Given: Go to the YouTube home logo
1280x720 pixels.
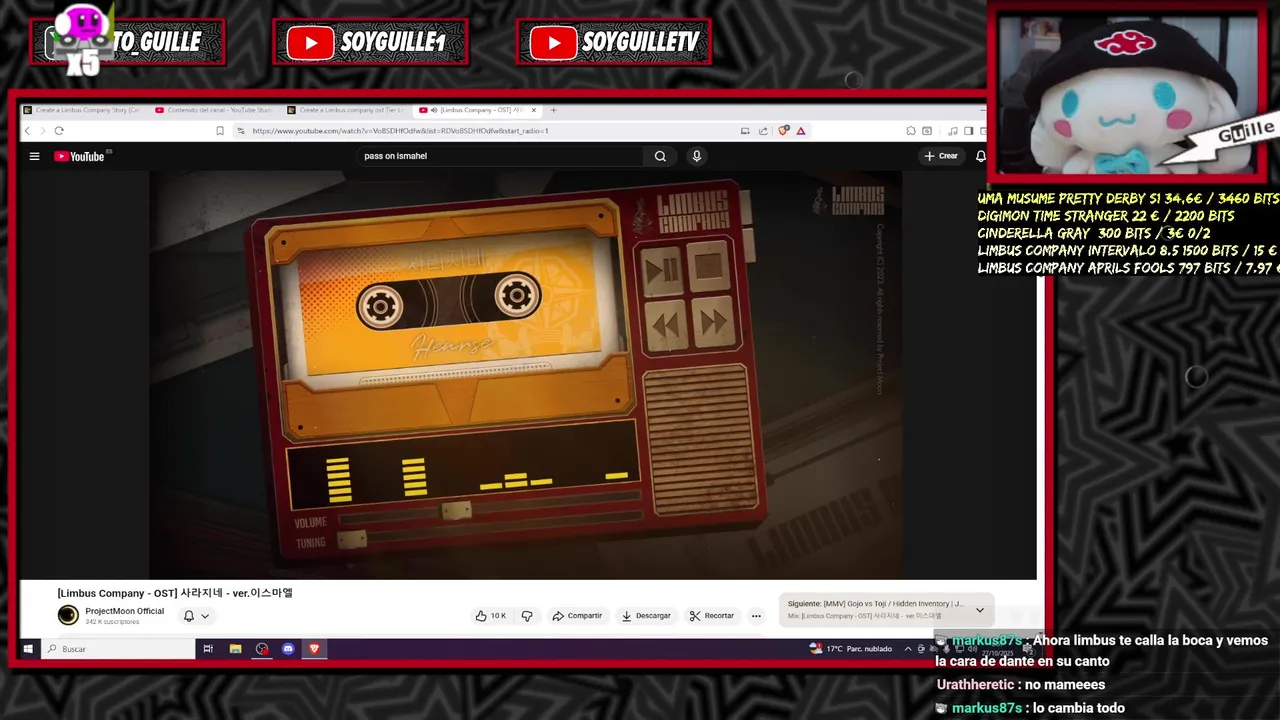Looking at the screenshot, I should [x=80, y=156].
